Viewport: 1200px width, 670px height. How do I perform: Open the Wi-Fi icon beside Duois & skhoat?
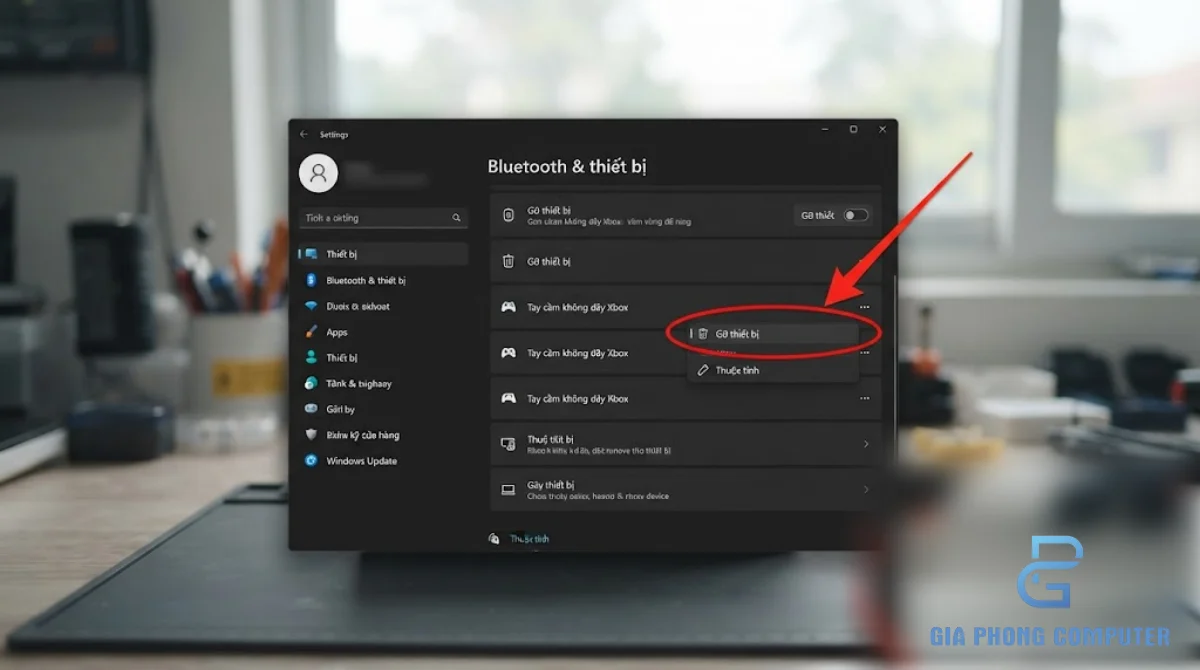(x=311, y=306)
